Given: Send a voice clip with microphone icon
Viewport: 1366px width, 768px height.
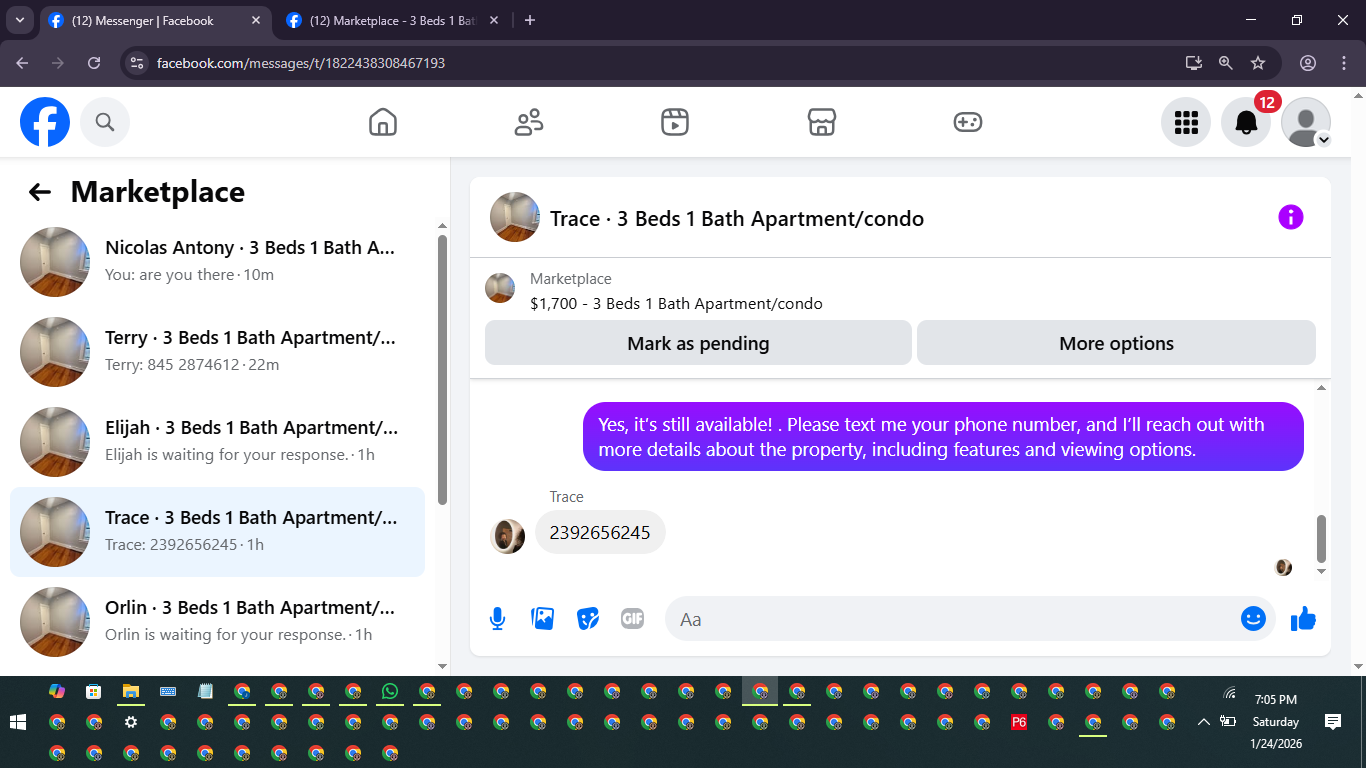Looking at the screenshot, I should click(x=497, y=619).
